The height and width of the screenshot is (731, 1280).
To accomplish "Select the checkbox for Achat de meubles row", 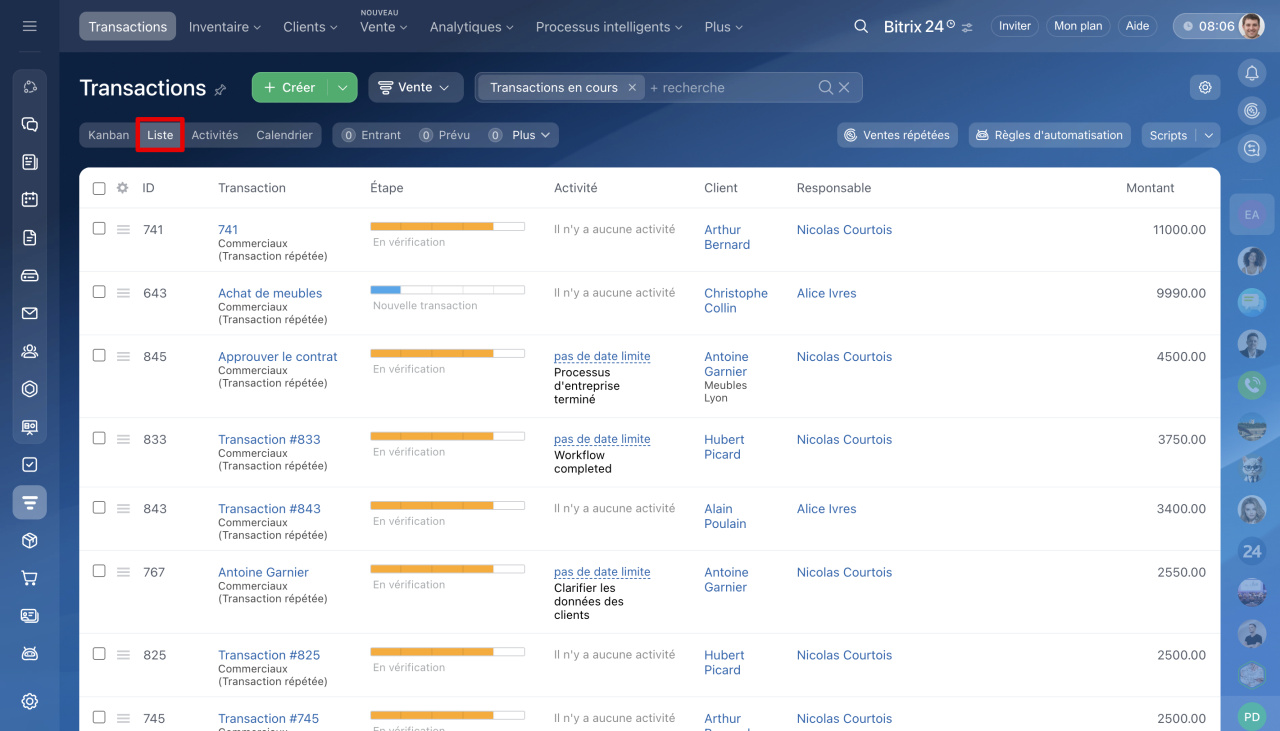I will (x=99, y=292).
